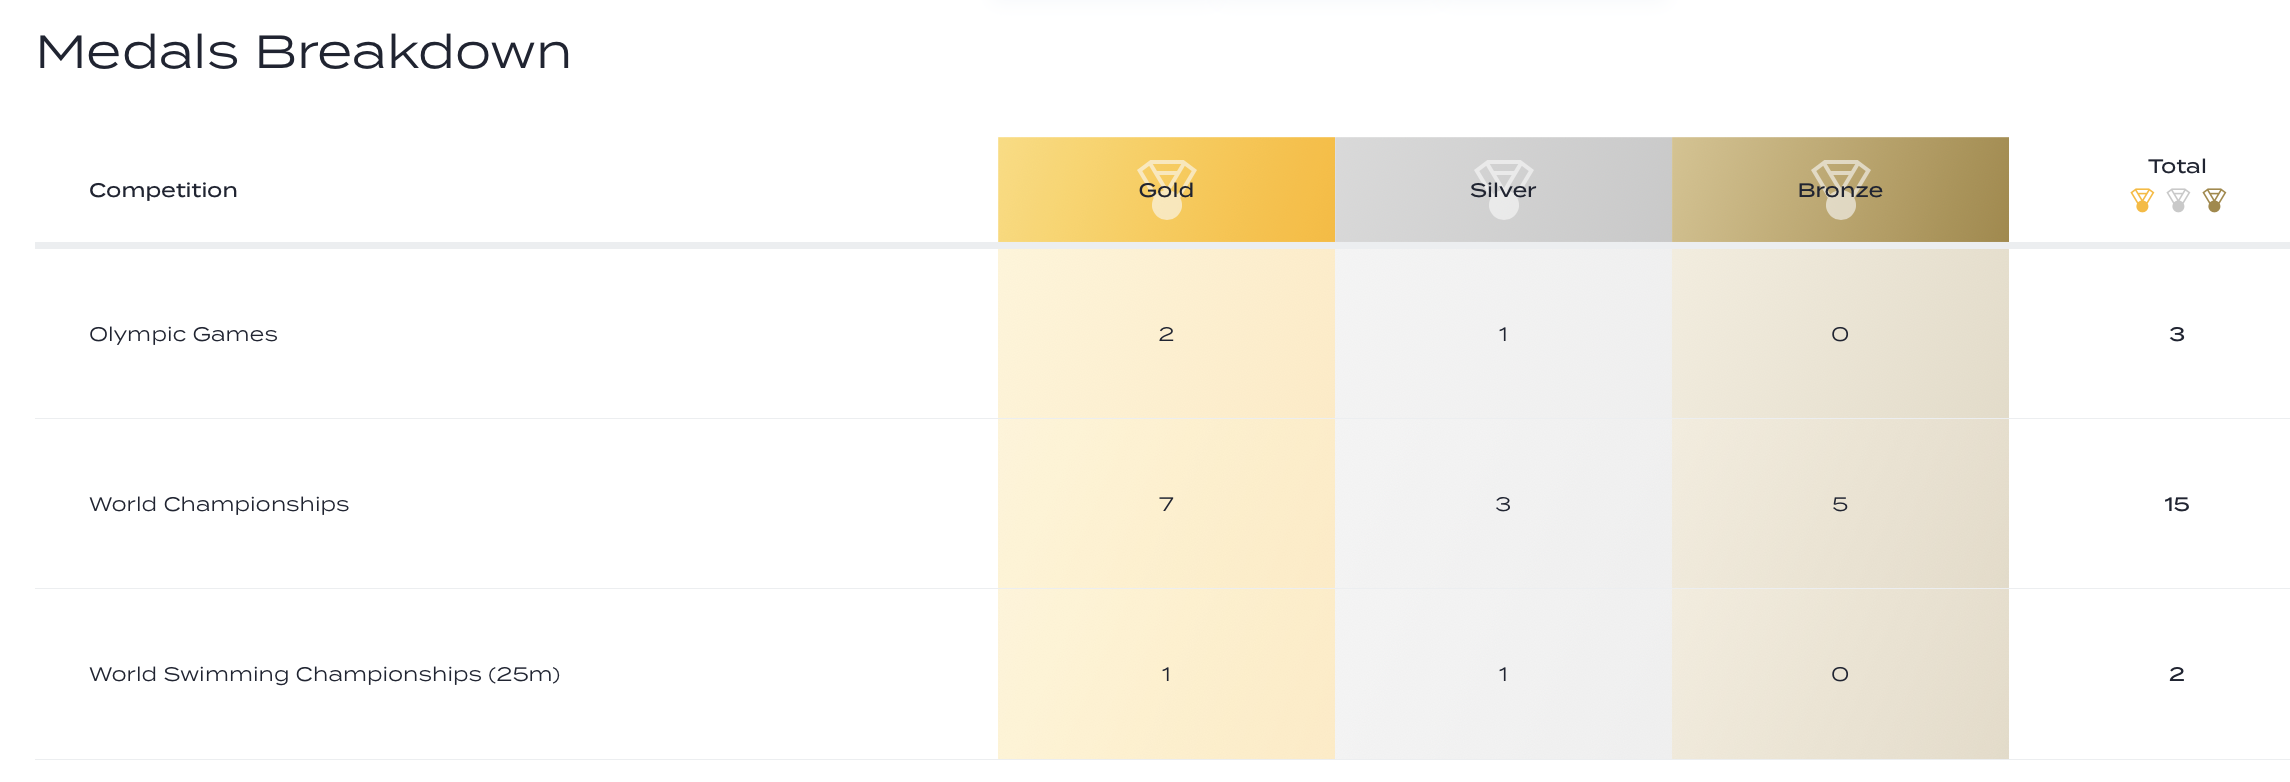Click small bronze medal icon under Total
Image resolution: width=2290 pixels, height=782 pixels.
point(2214,200)
